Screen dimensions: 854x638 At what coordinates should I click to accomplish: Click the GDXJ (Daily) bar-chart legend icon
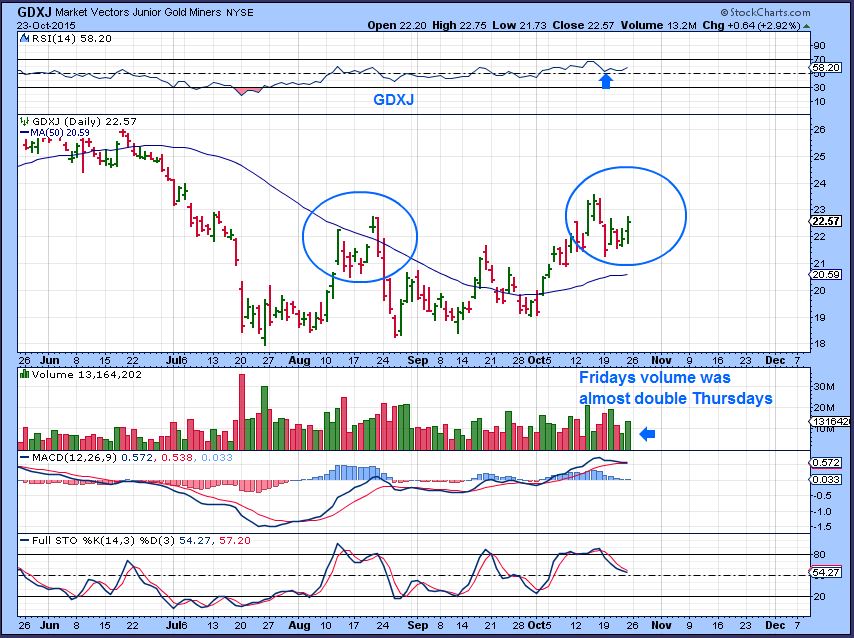click(25, 121)
